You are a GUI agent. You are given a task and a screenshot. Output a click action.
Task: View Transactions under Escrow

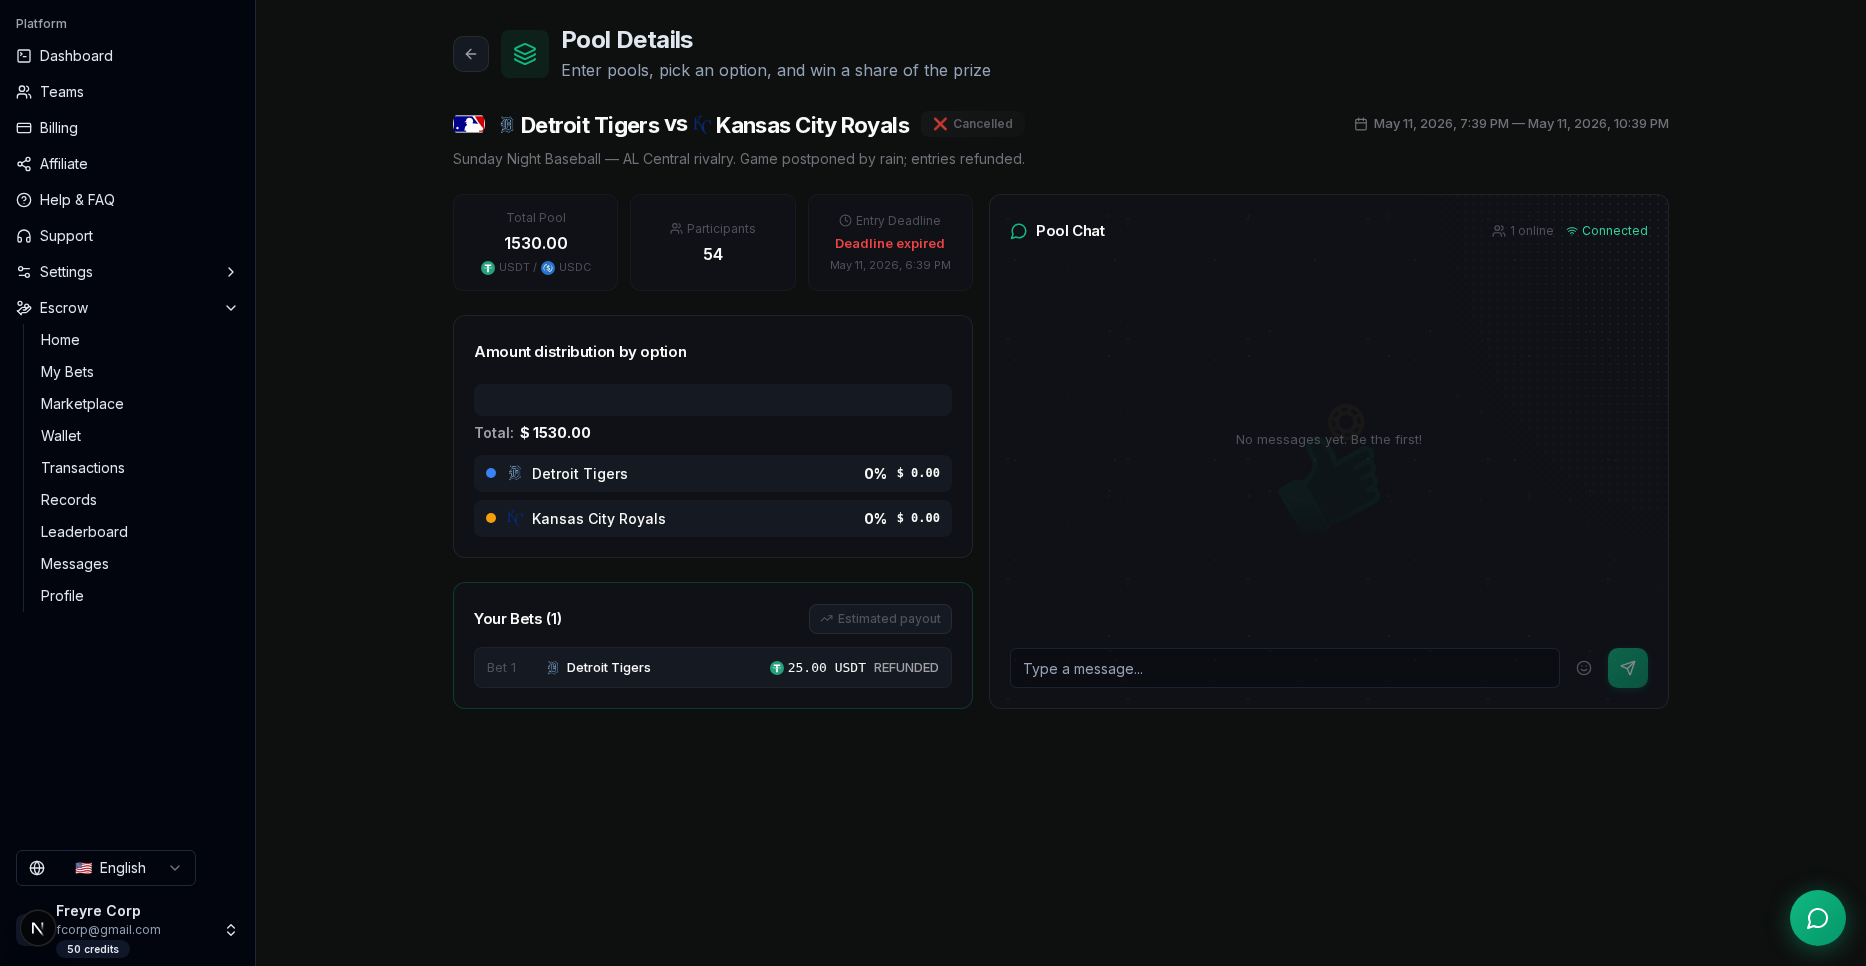pos(83,468)
